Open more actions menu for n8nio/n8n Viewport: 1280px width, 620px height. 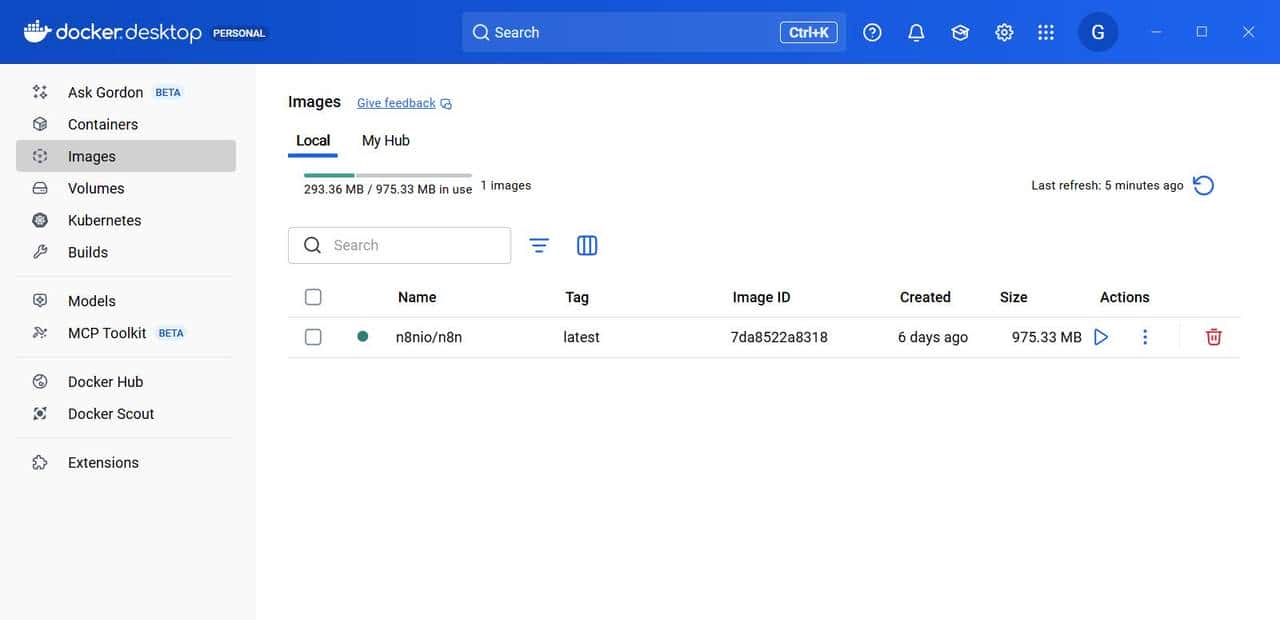click(1145, 337)
